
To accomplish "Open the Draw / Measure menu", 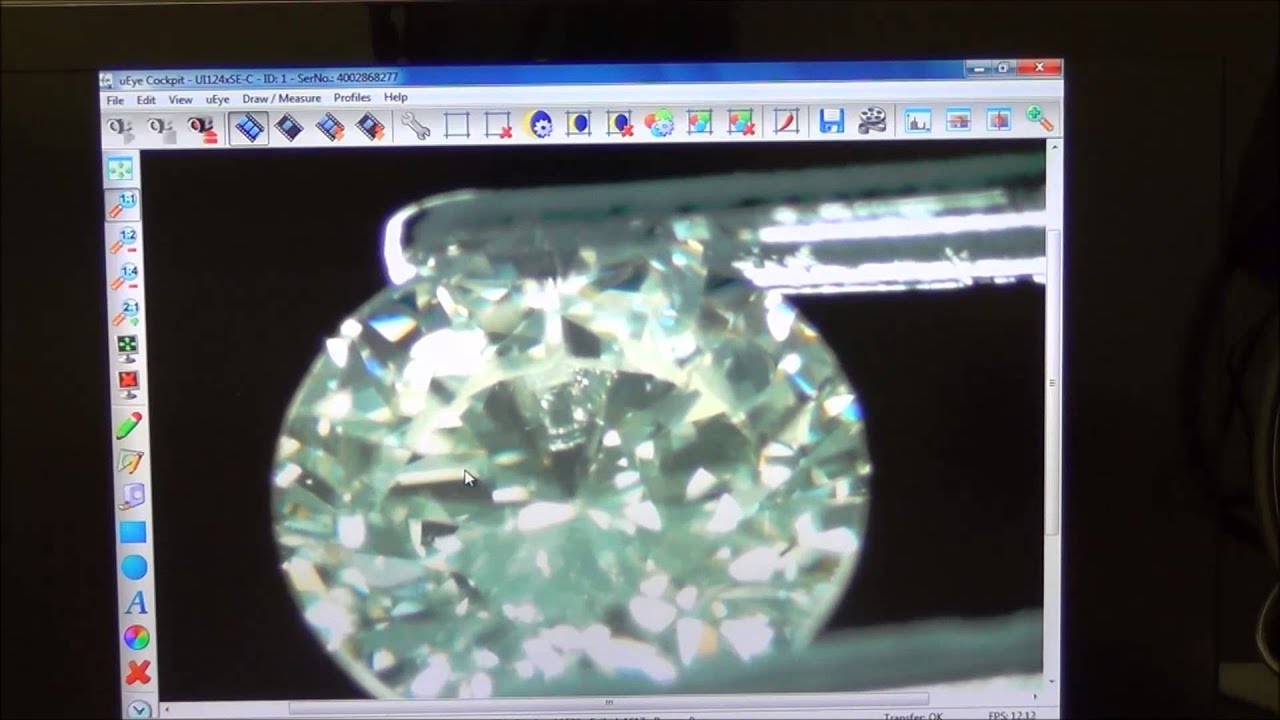I will [281, 99].
